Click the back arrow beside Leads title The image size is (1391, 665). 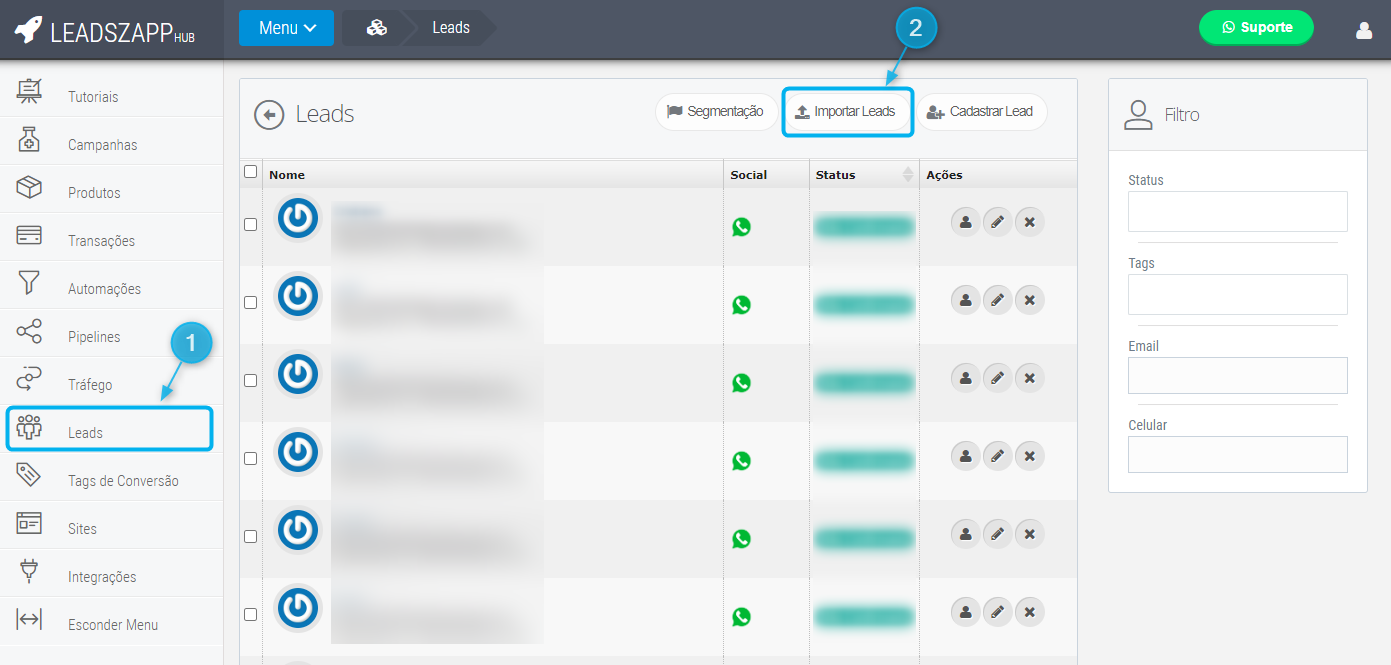coord(269,115)
